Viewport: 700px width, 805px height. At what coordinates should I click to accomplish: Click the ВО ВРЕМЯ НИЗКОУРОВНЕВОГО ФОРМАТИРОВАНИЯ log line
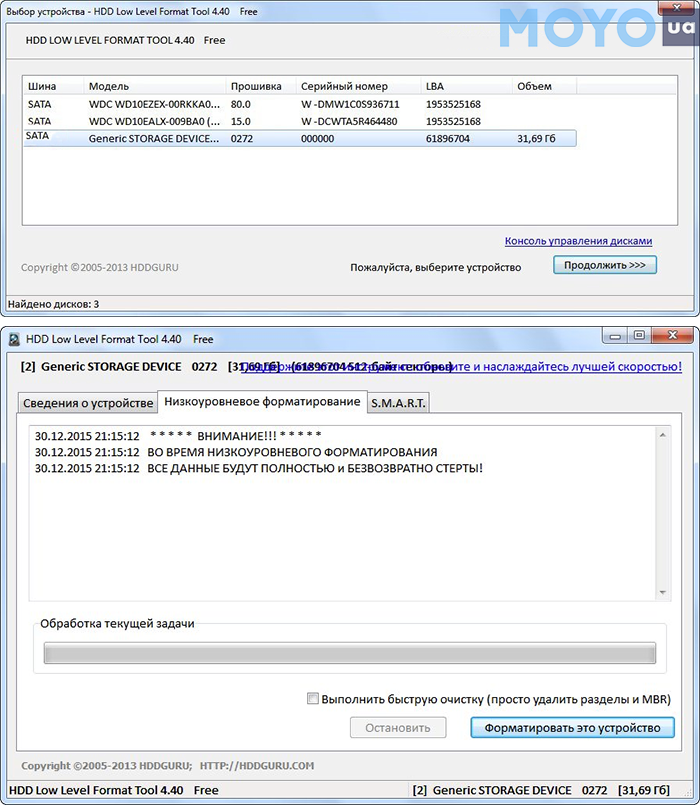(236, 452)
